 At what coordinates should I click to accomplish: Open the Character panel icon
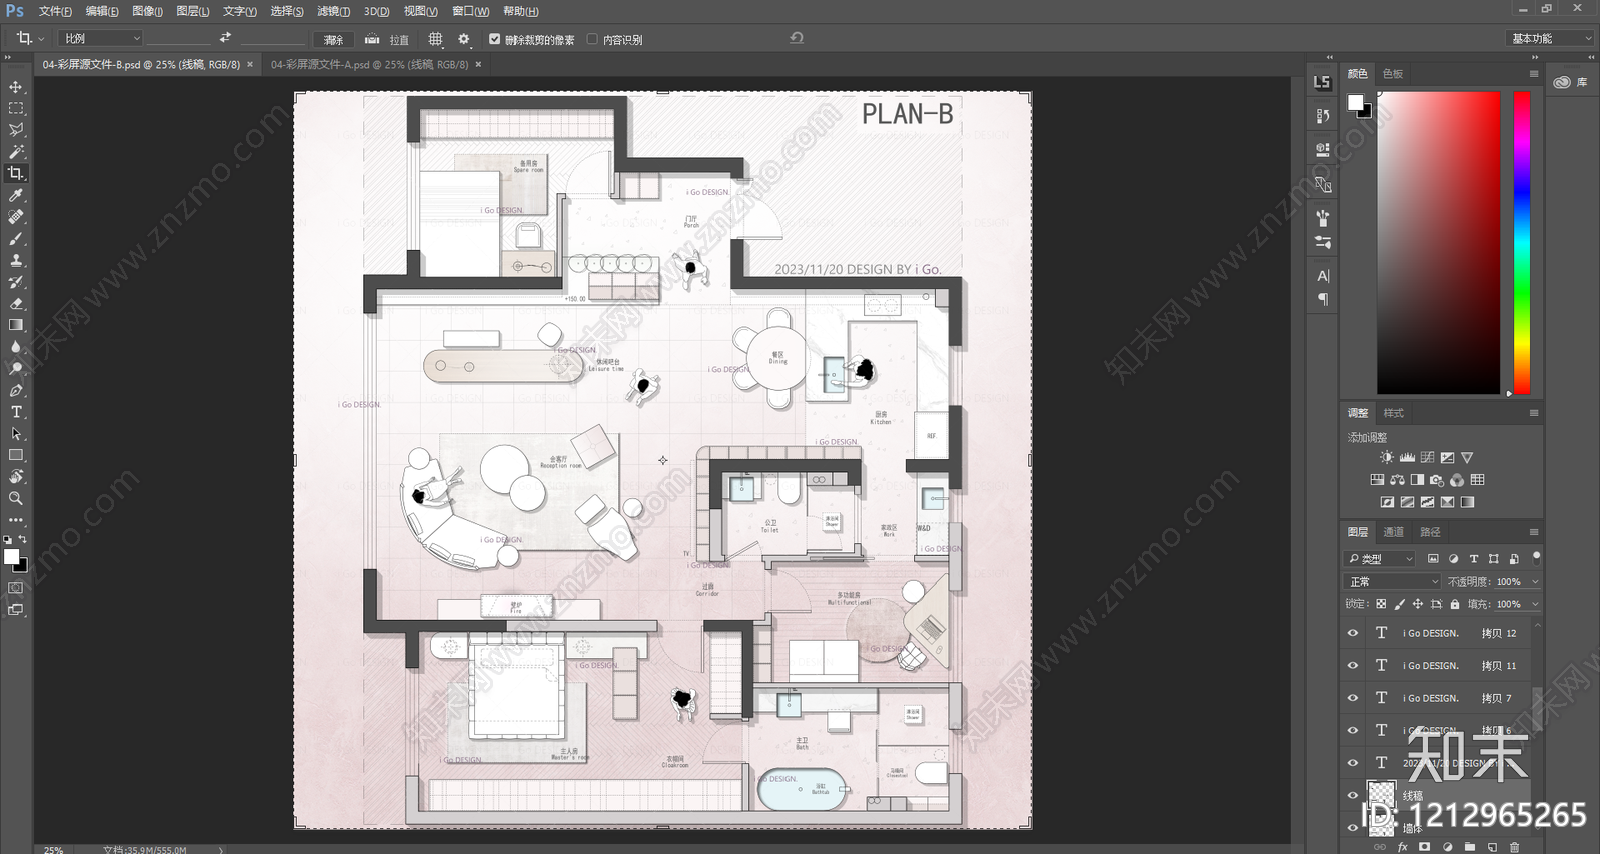click(x=1323, y=276)
